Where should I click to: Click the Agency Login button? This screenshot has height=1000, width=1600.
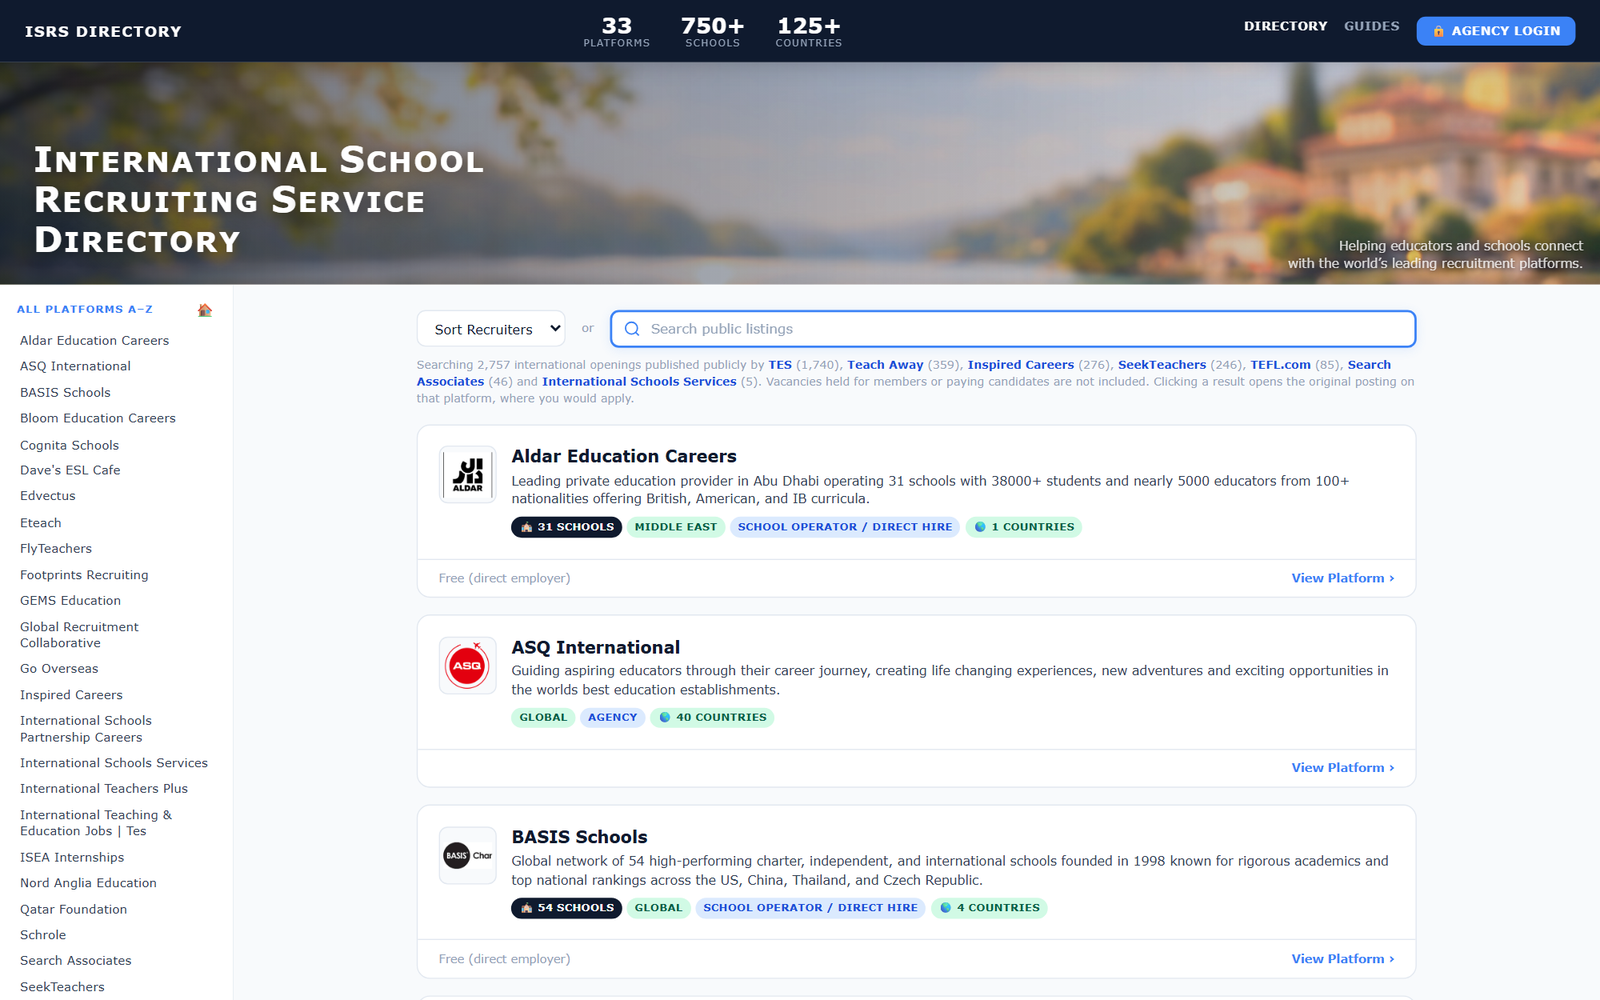pyautogui.click(x=1495, y=31)
